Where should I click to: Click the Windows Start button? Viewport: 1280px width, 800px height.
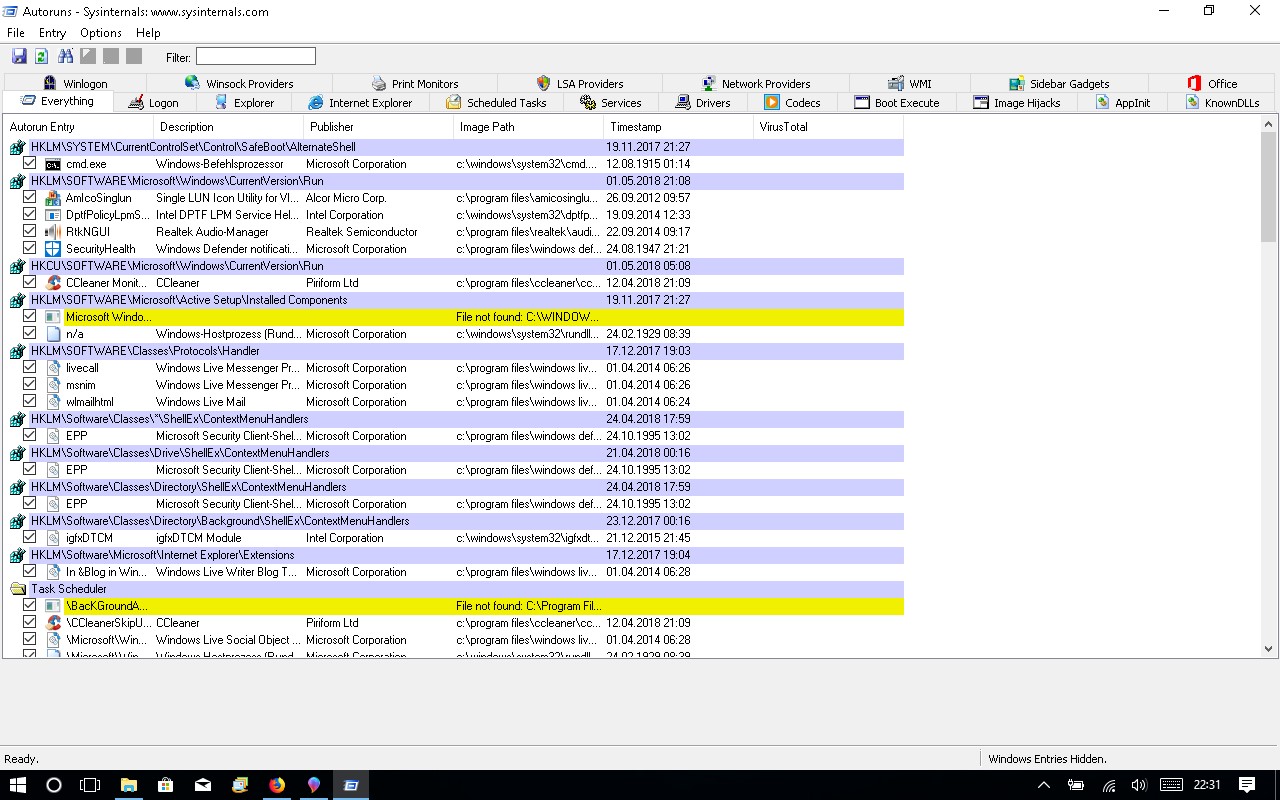tap(18, 785)
